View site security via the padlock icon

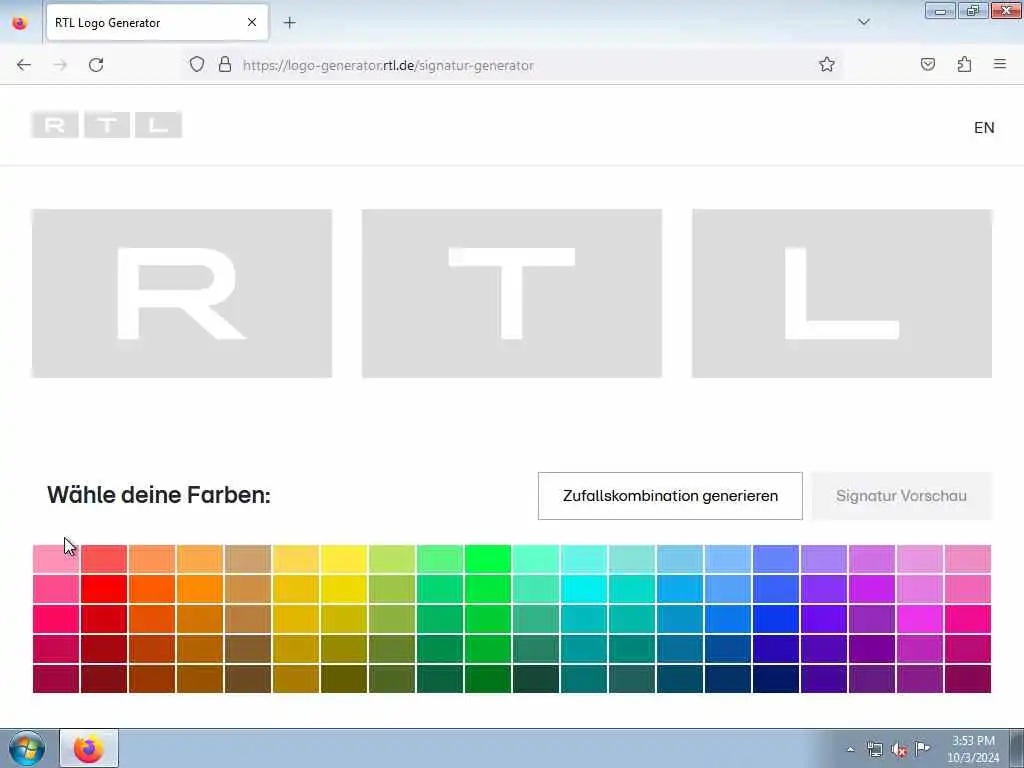click(225, 65)
